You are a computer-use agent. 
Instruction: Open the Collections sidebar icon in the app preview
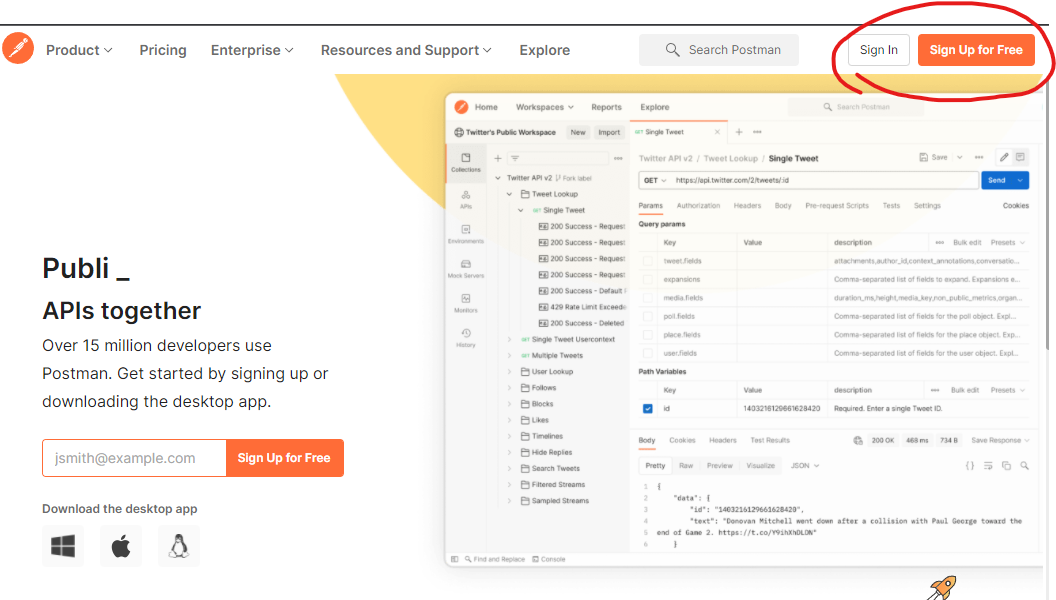pyautogui.click(x=465, y=162)
